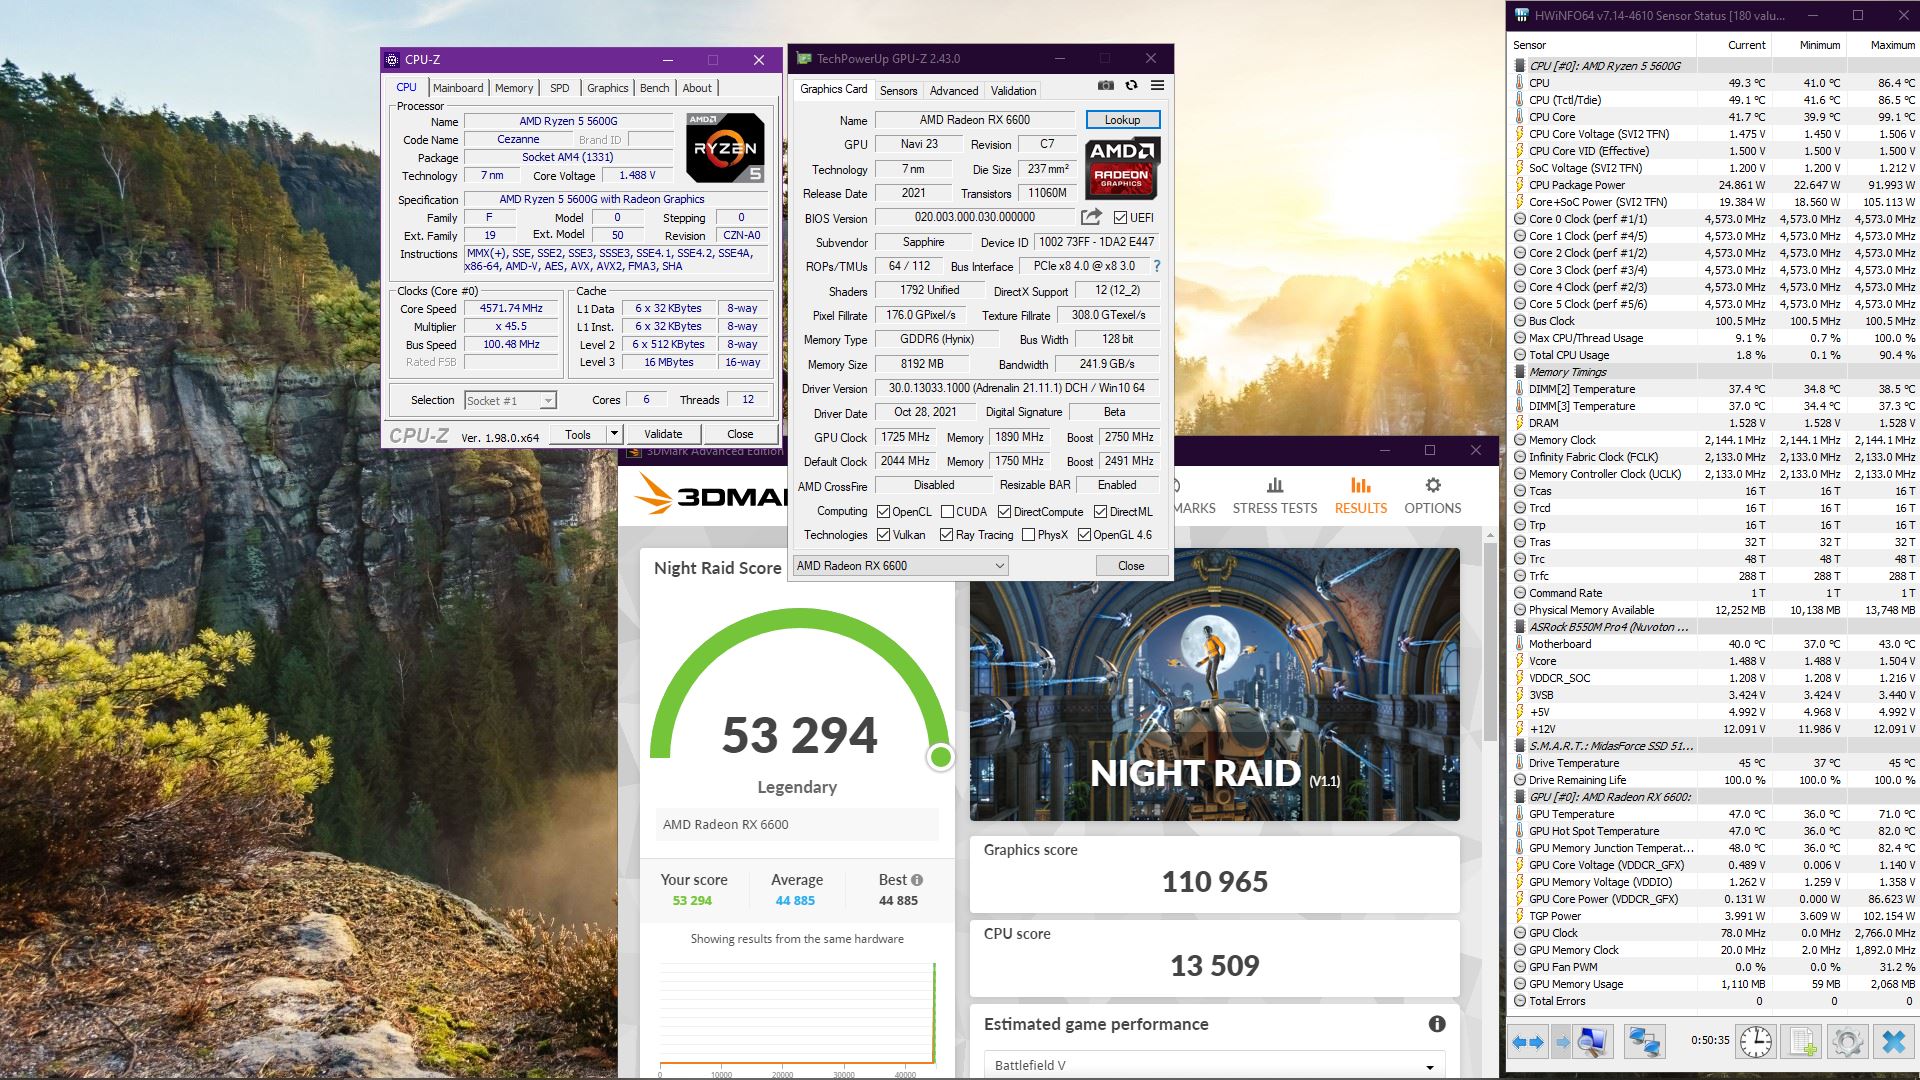Click the Validate button in CPU-Z

point(662,434)
